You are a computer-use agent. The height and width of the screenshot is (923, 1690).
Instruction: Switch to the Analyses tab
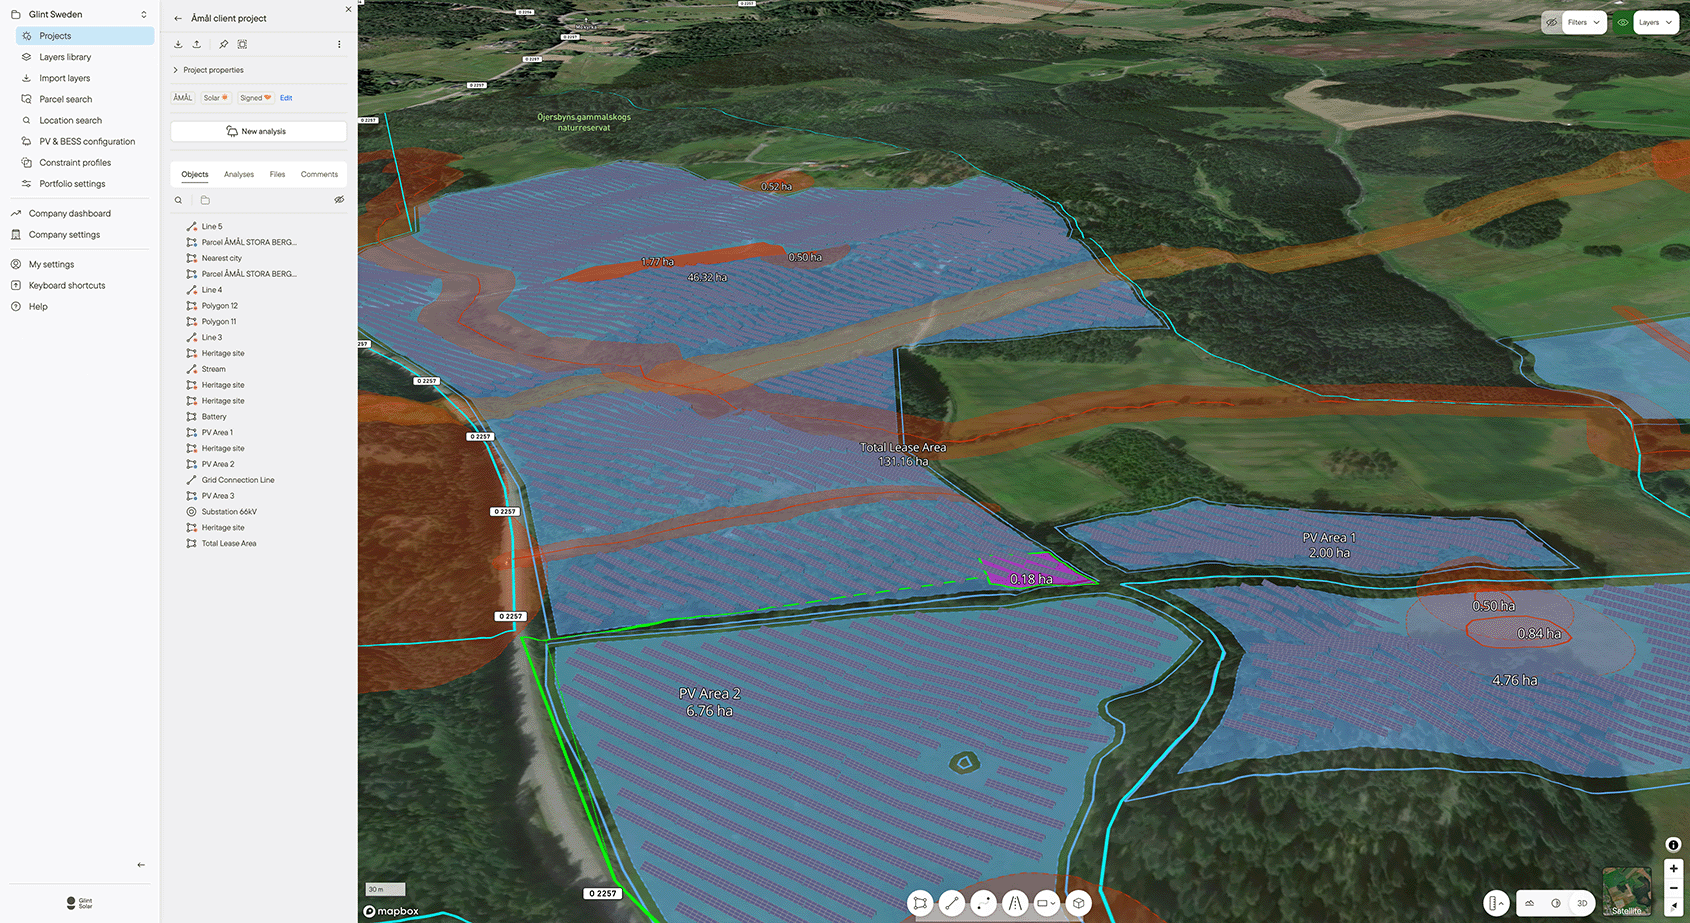(238, 174)
